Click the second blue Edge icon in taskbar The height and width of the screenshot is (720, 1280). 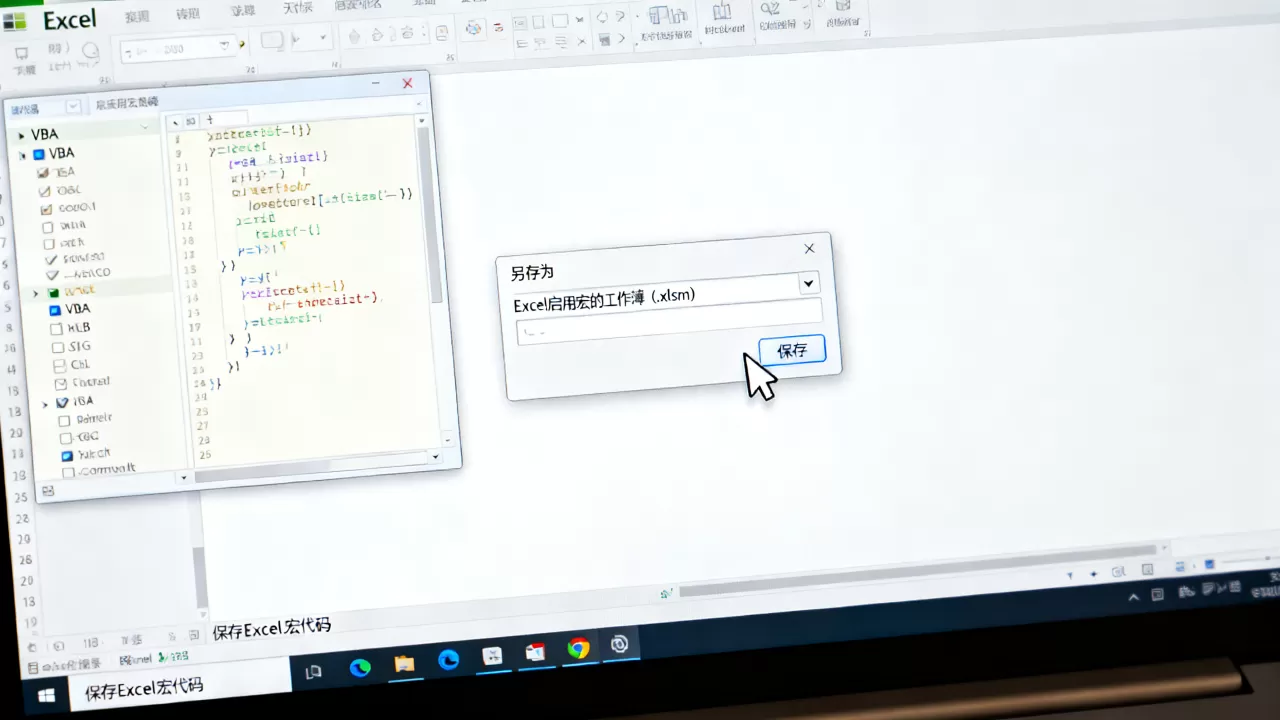448,660
